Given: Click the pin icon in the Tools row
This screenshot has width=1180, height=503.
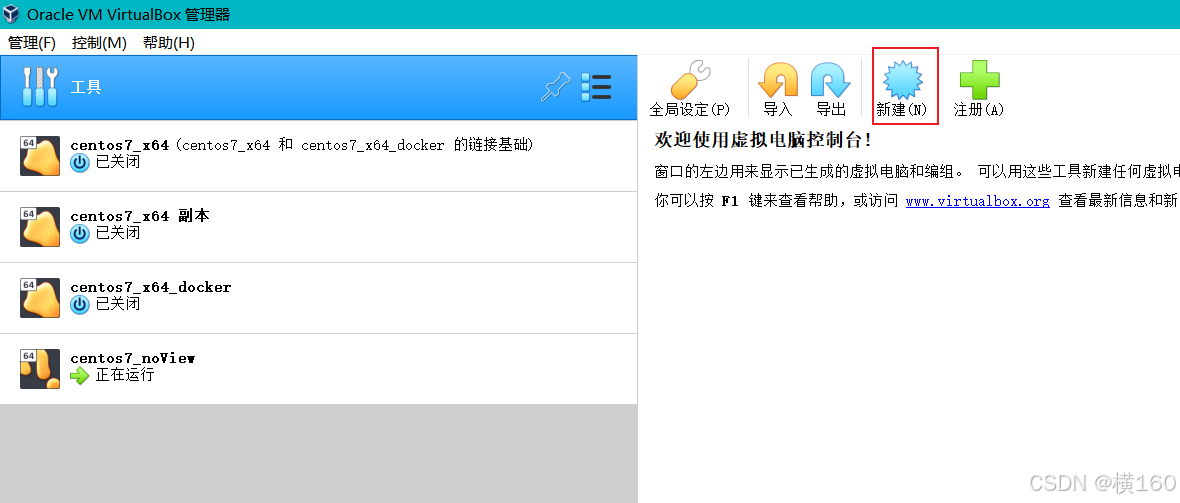Looking at the screenshot, I should pos(555,87).
